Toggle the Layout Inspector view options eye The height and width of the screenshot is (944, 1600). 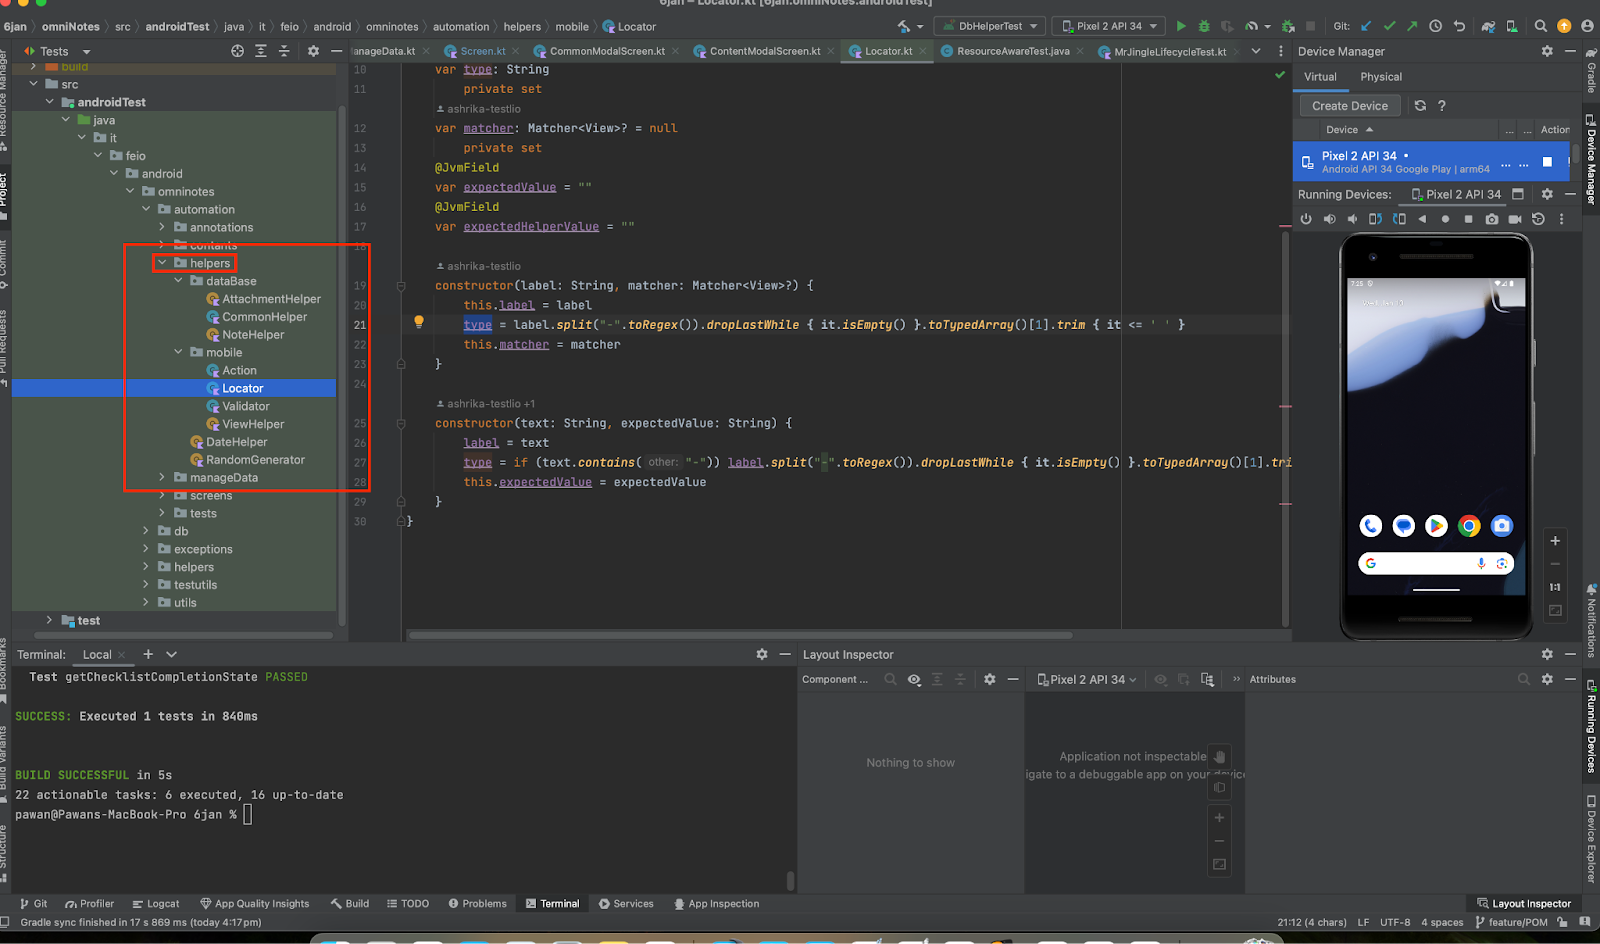tap(914, 679)
